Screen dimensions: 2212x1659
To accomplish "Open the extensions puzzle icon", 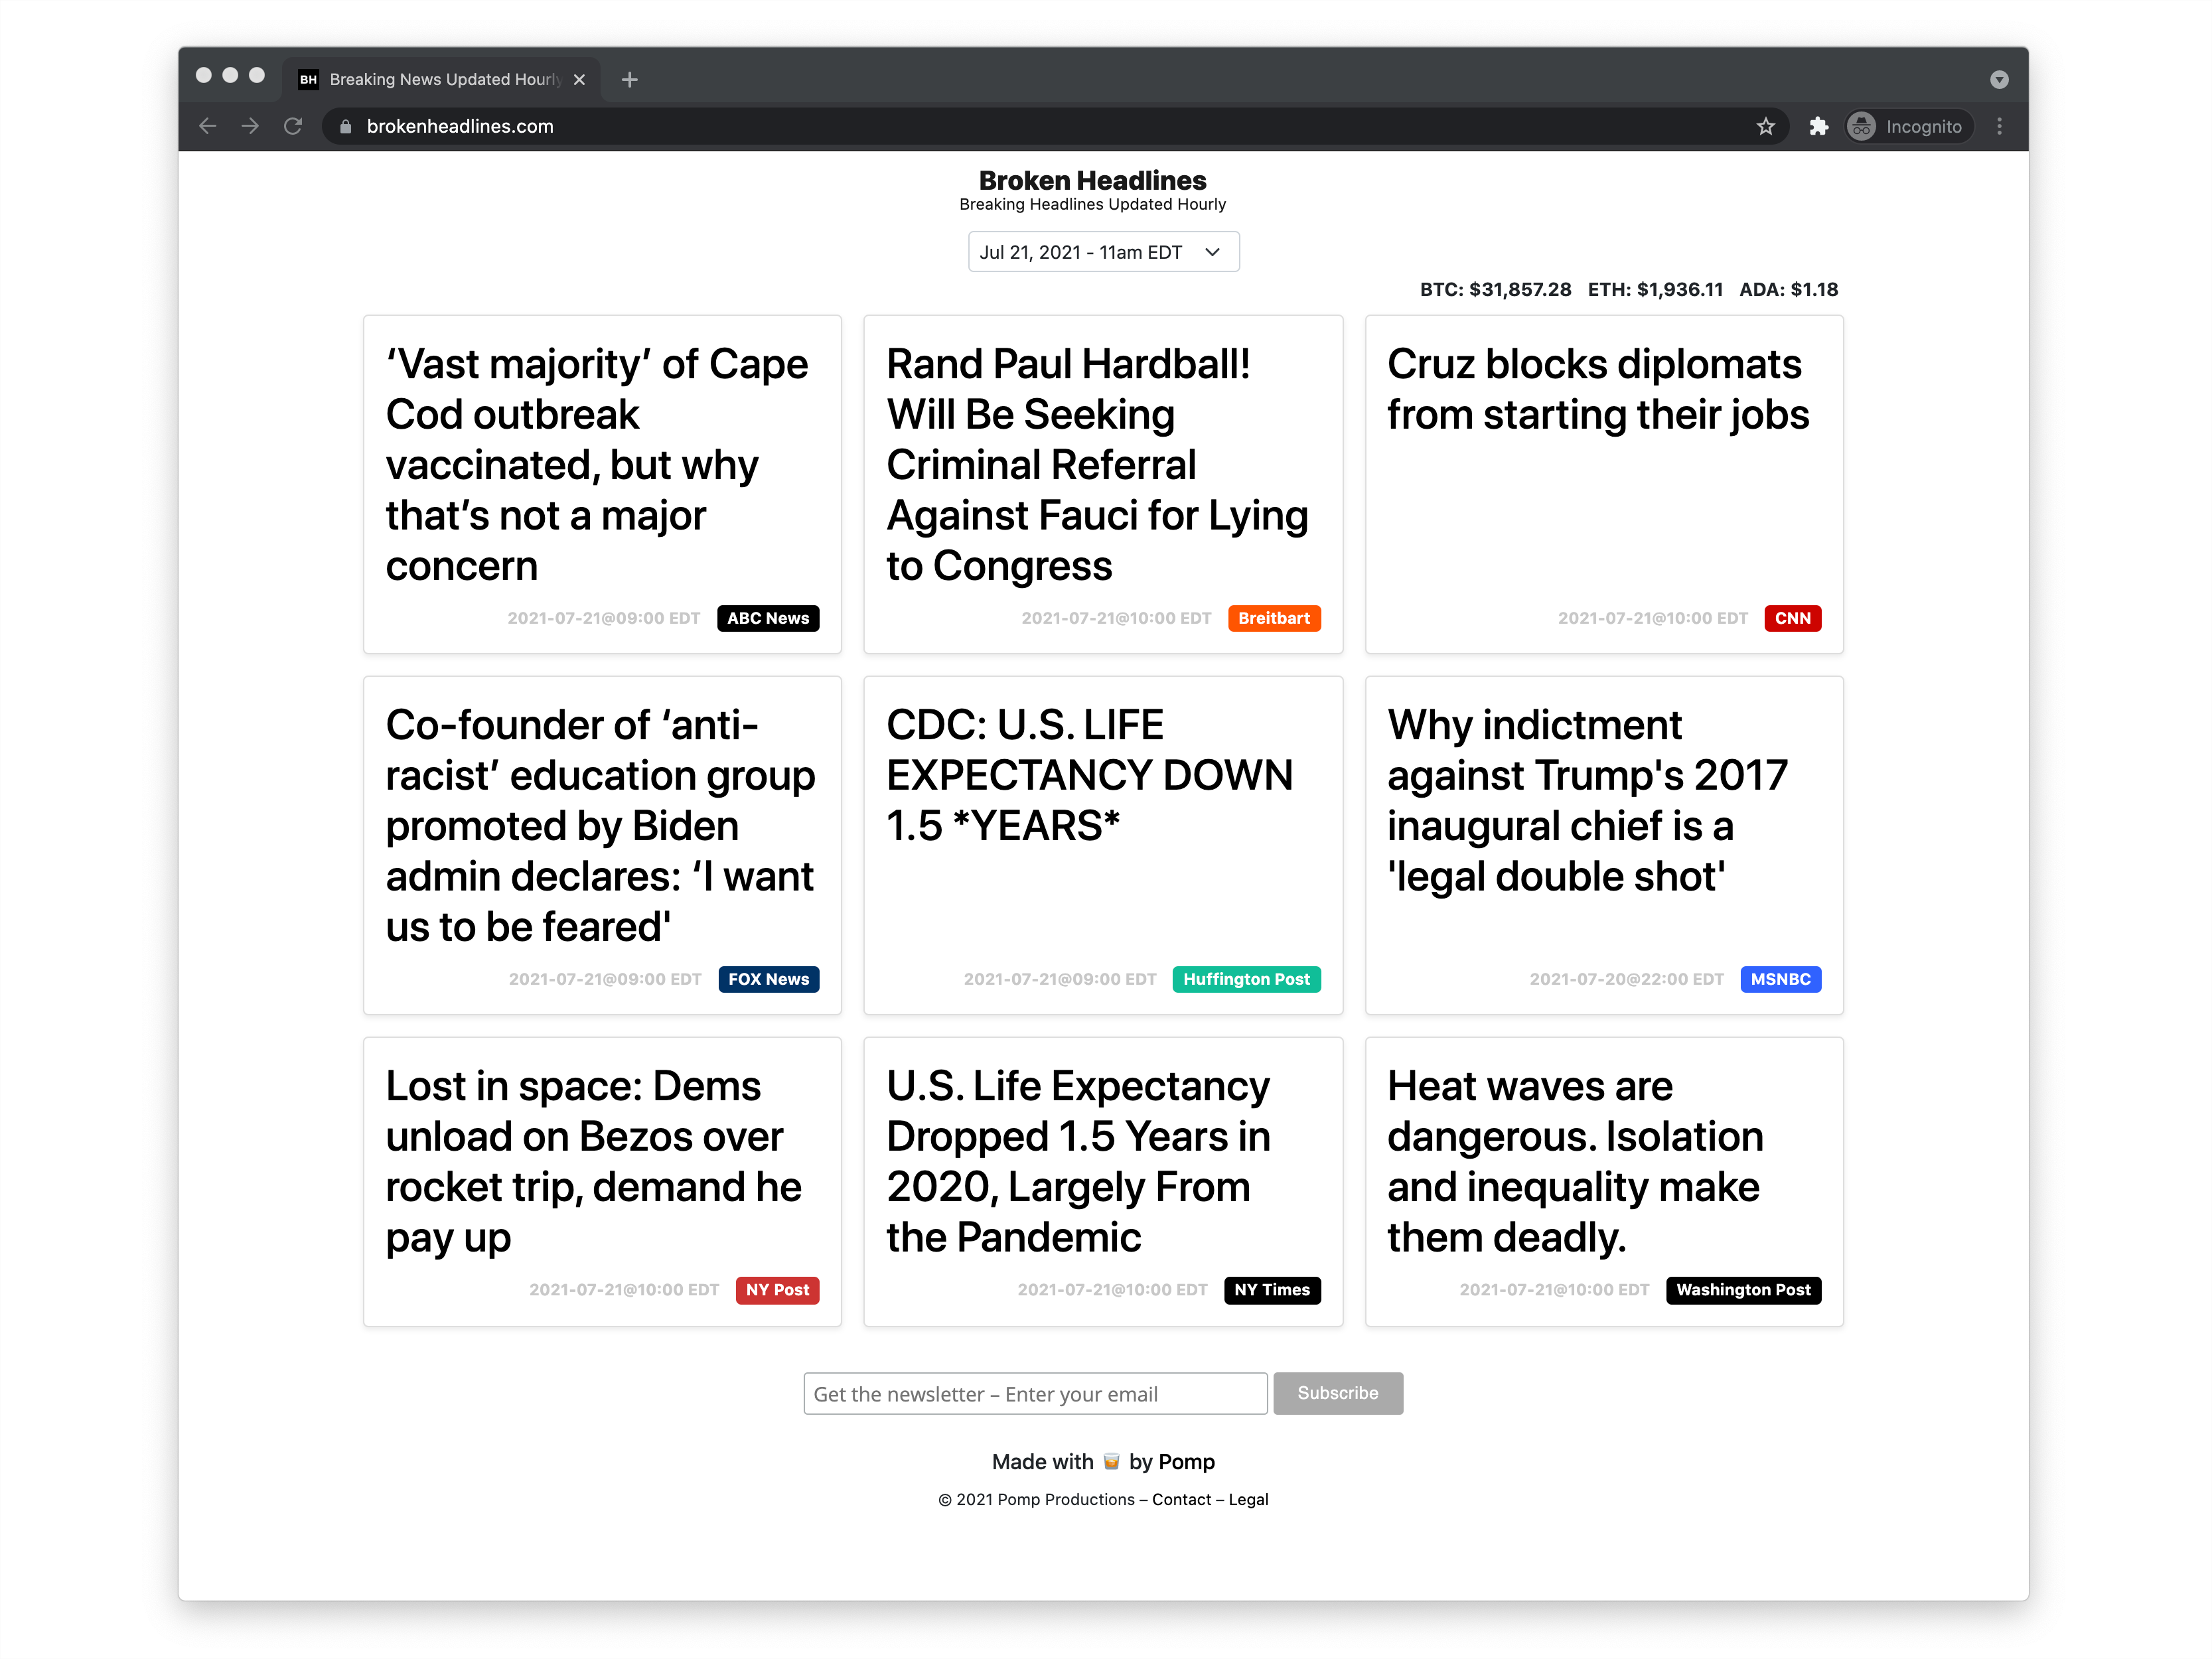I will (1818, 126).
